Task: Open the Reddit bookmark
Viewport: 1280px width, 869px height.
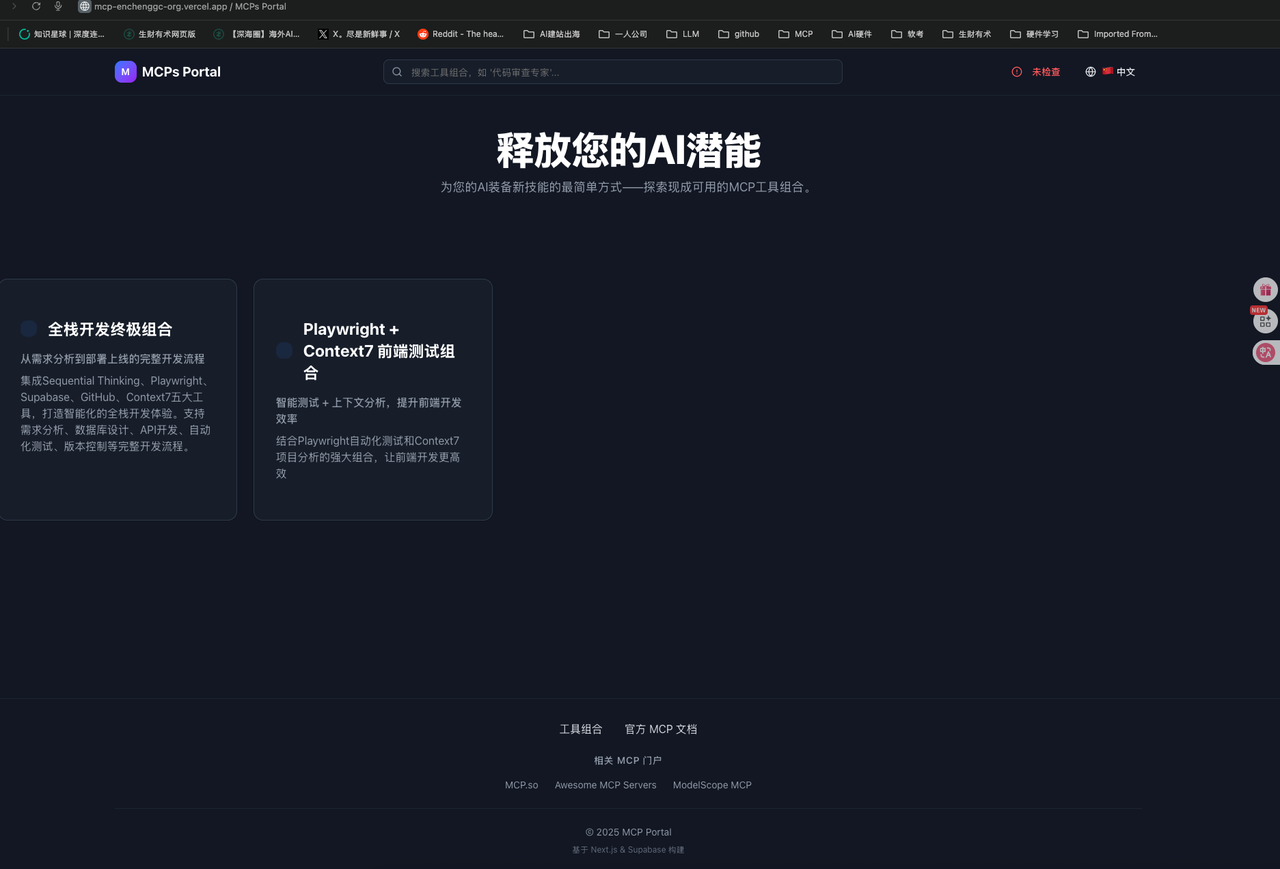Action: tap(461, 34)
